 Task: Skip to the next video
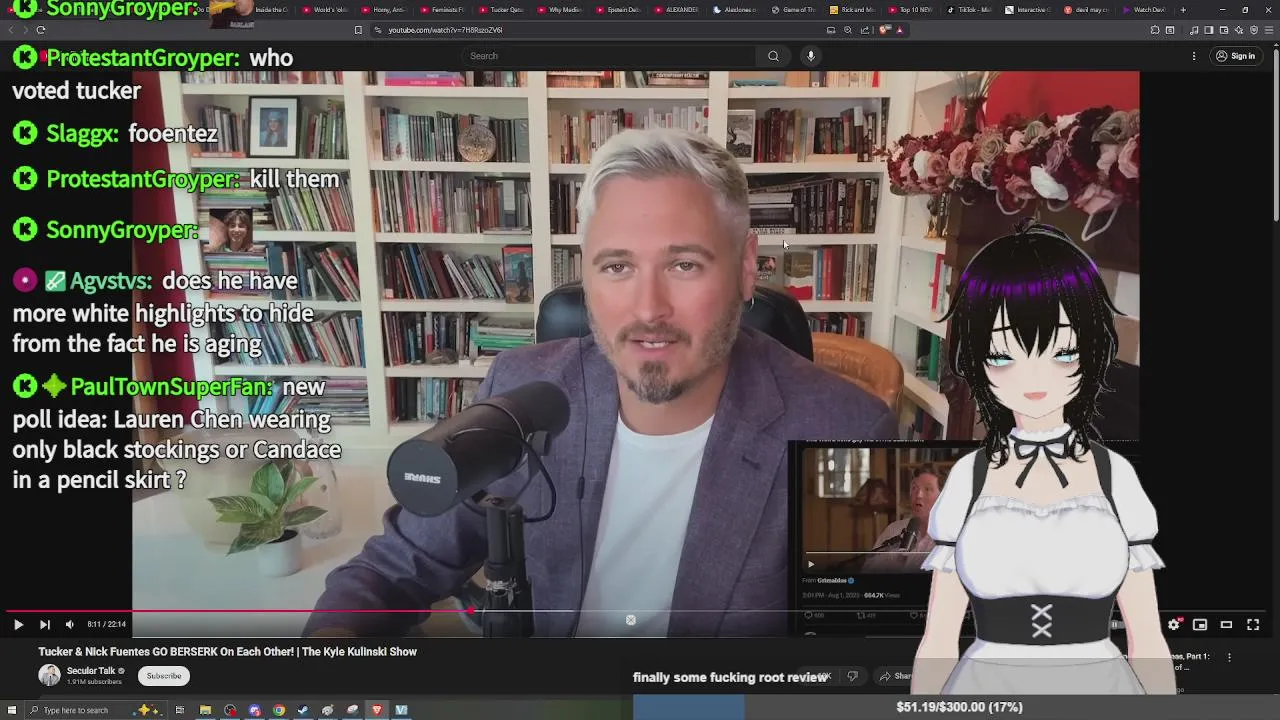[x=44, y=624]
